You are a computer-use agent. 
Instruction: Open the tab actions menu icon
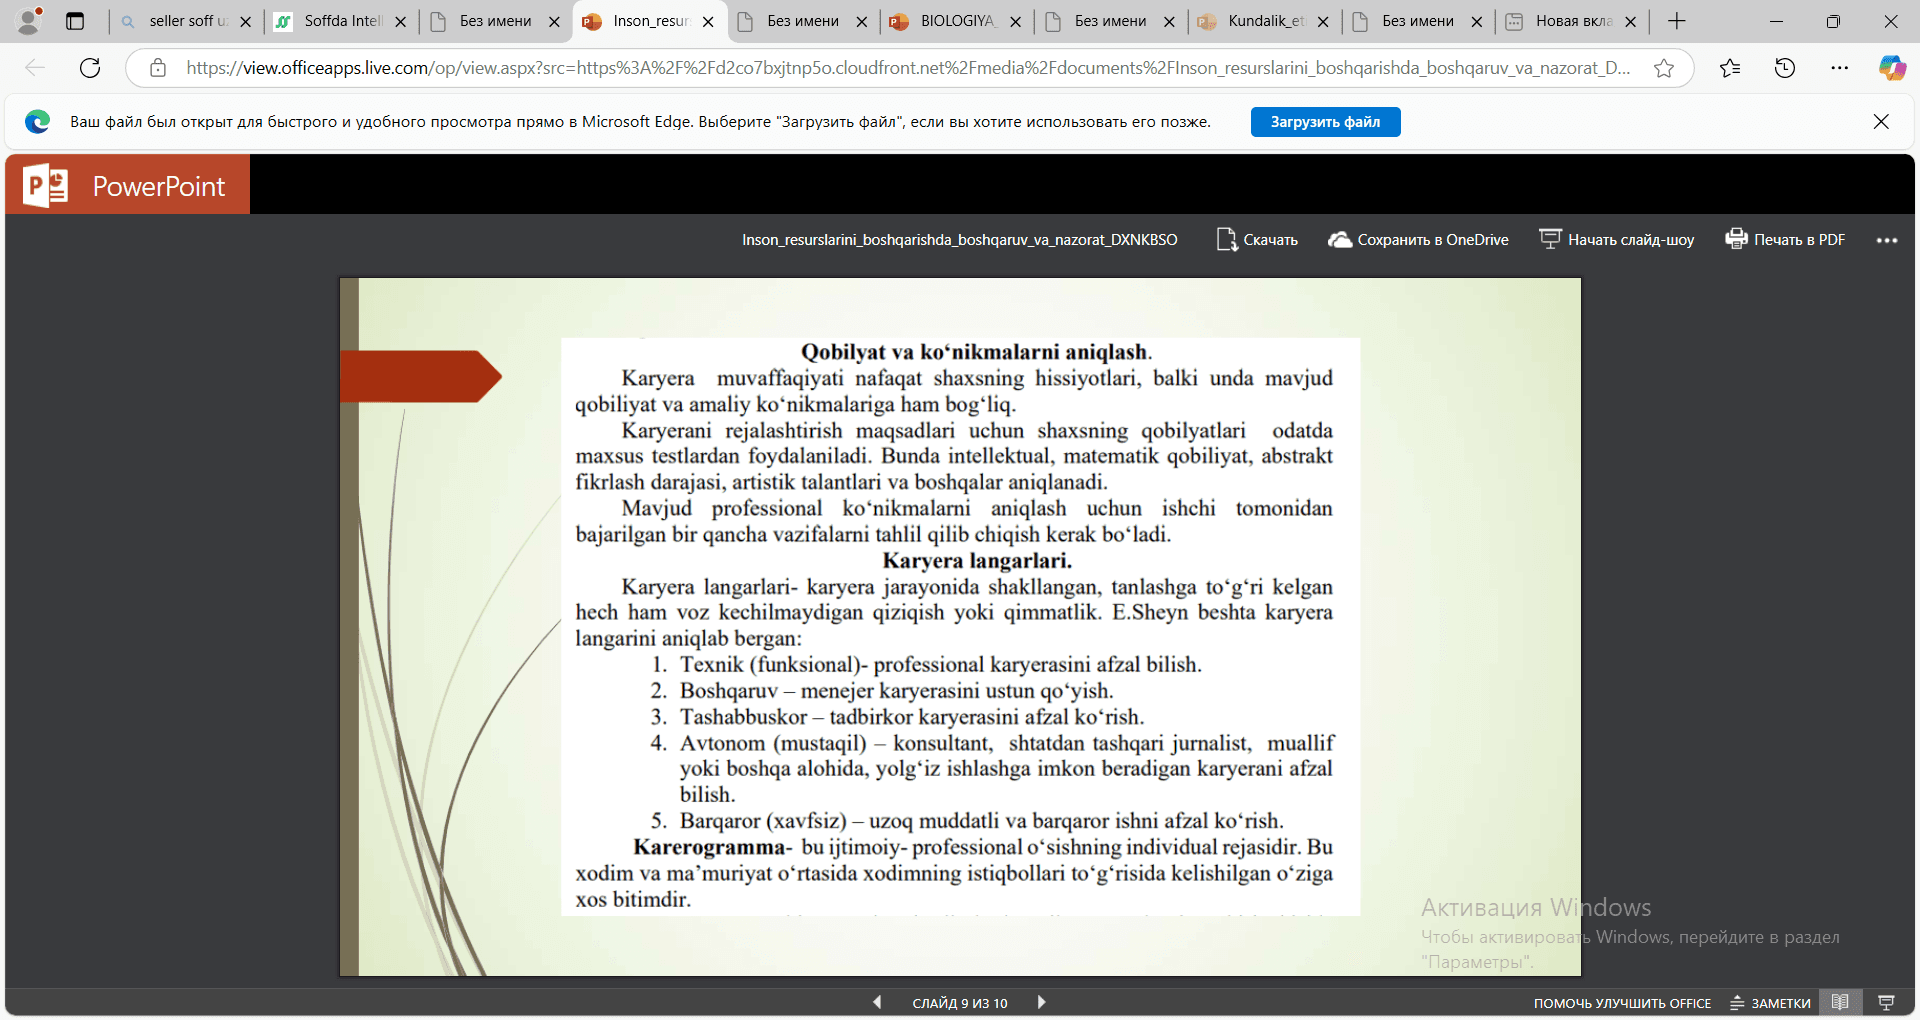75,21
